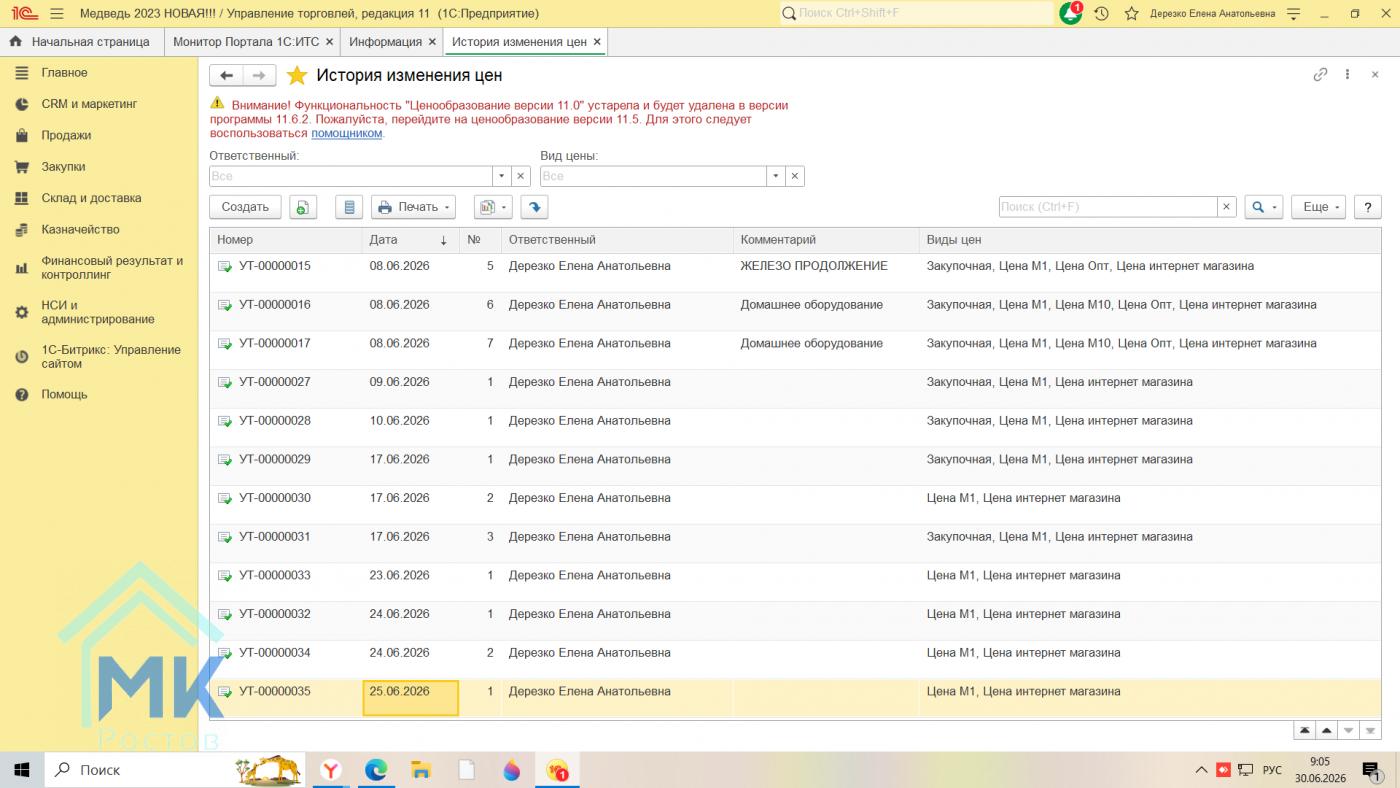The height and width of the screenshot is (788, 1400).
Task: Open Microsoft Edge from the taskbar
Action: tap(376, 770)
